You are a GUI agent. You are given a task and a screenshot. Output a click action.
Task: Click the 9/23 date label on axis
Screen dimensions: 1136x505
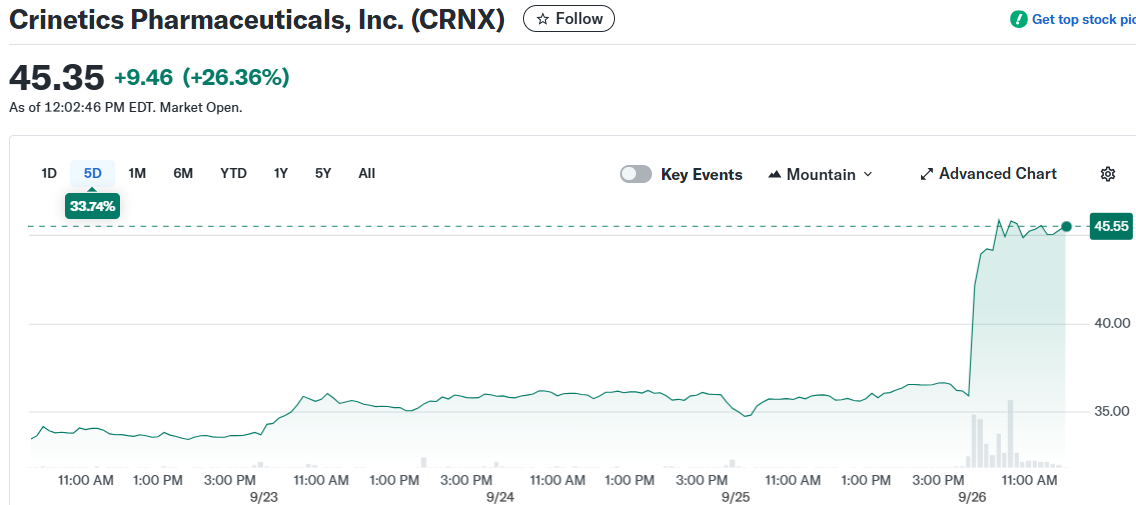coord(264,497)
